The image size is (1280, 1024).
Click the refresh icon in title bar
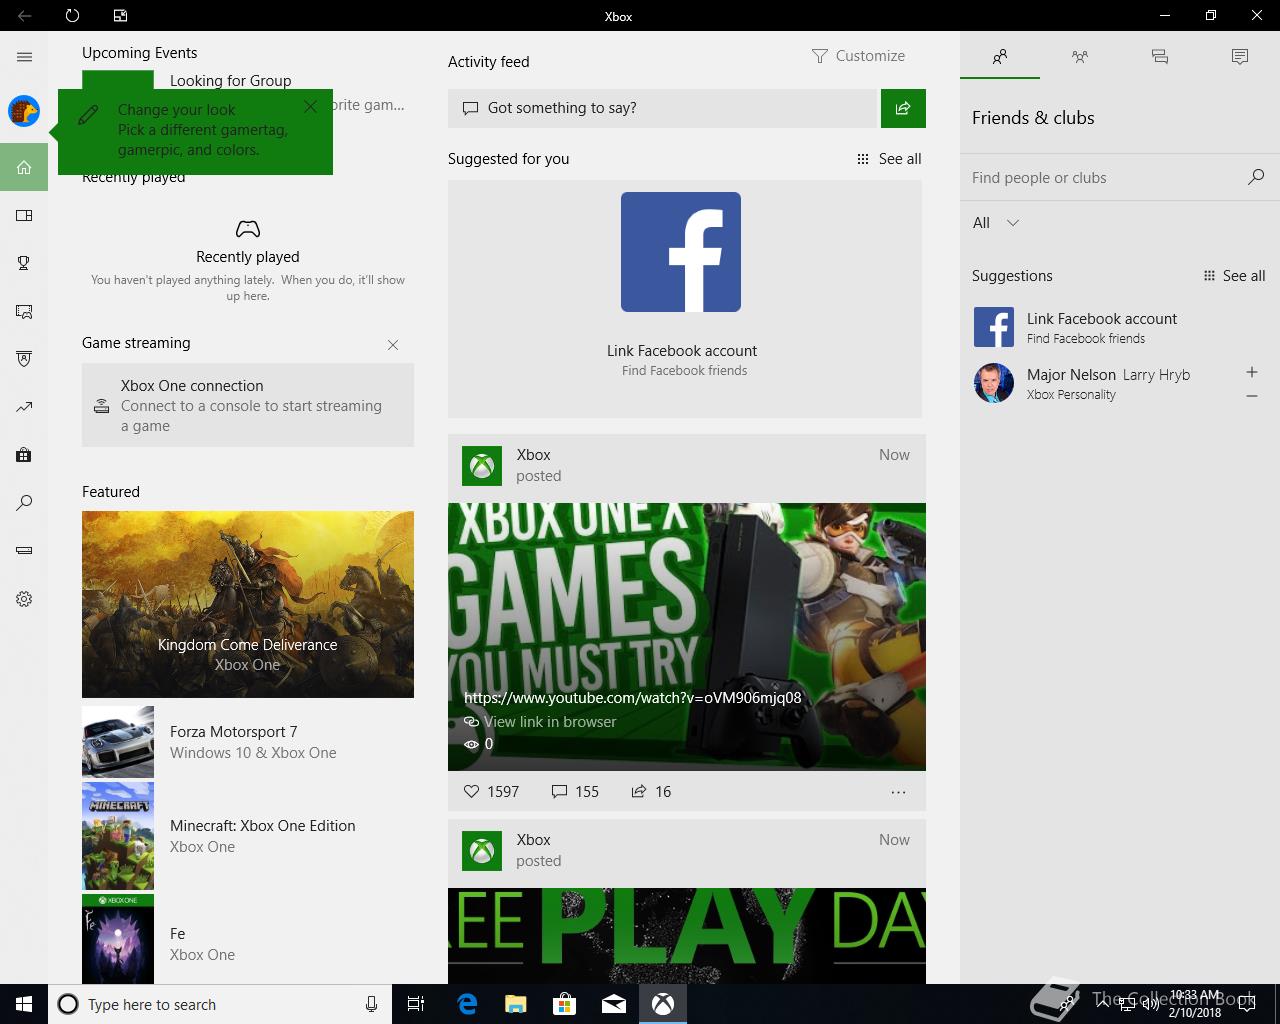tap(72, 16)
